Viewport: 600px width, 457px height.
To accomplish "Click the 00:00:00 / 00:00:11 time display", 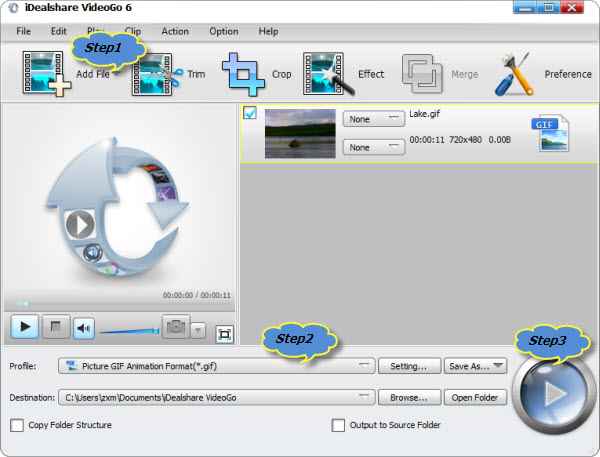I will (197, 295).
